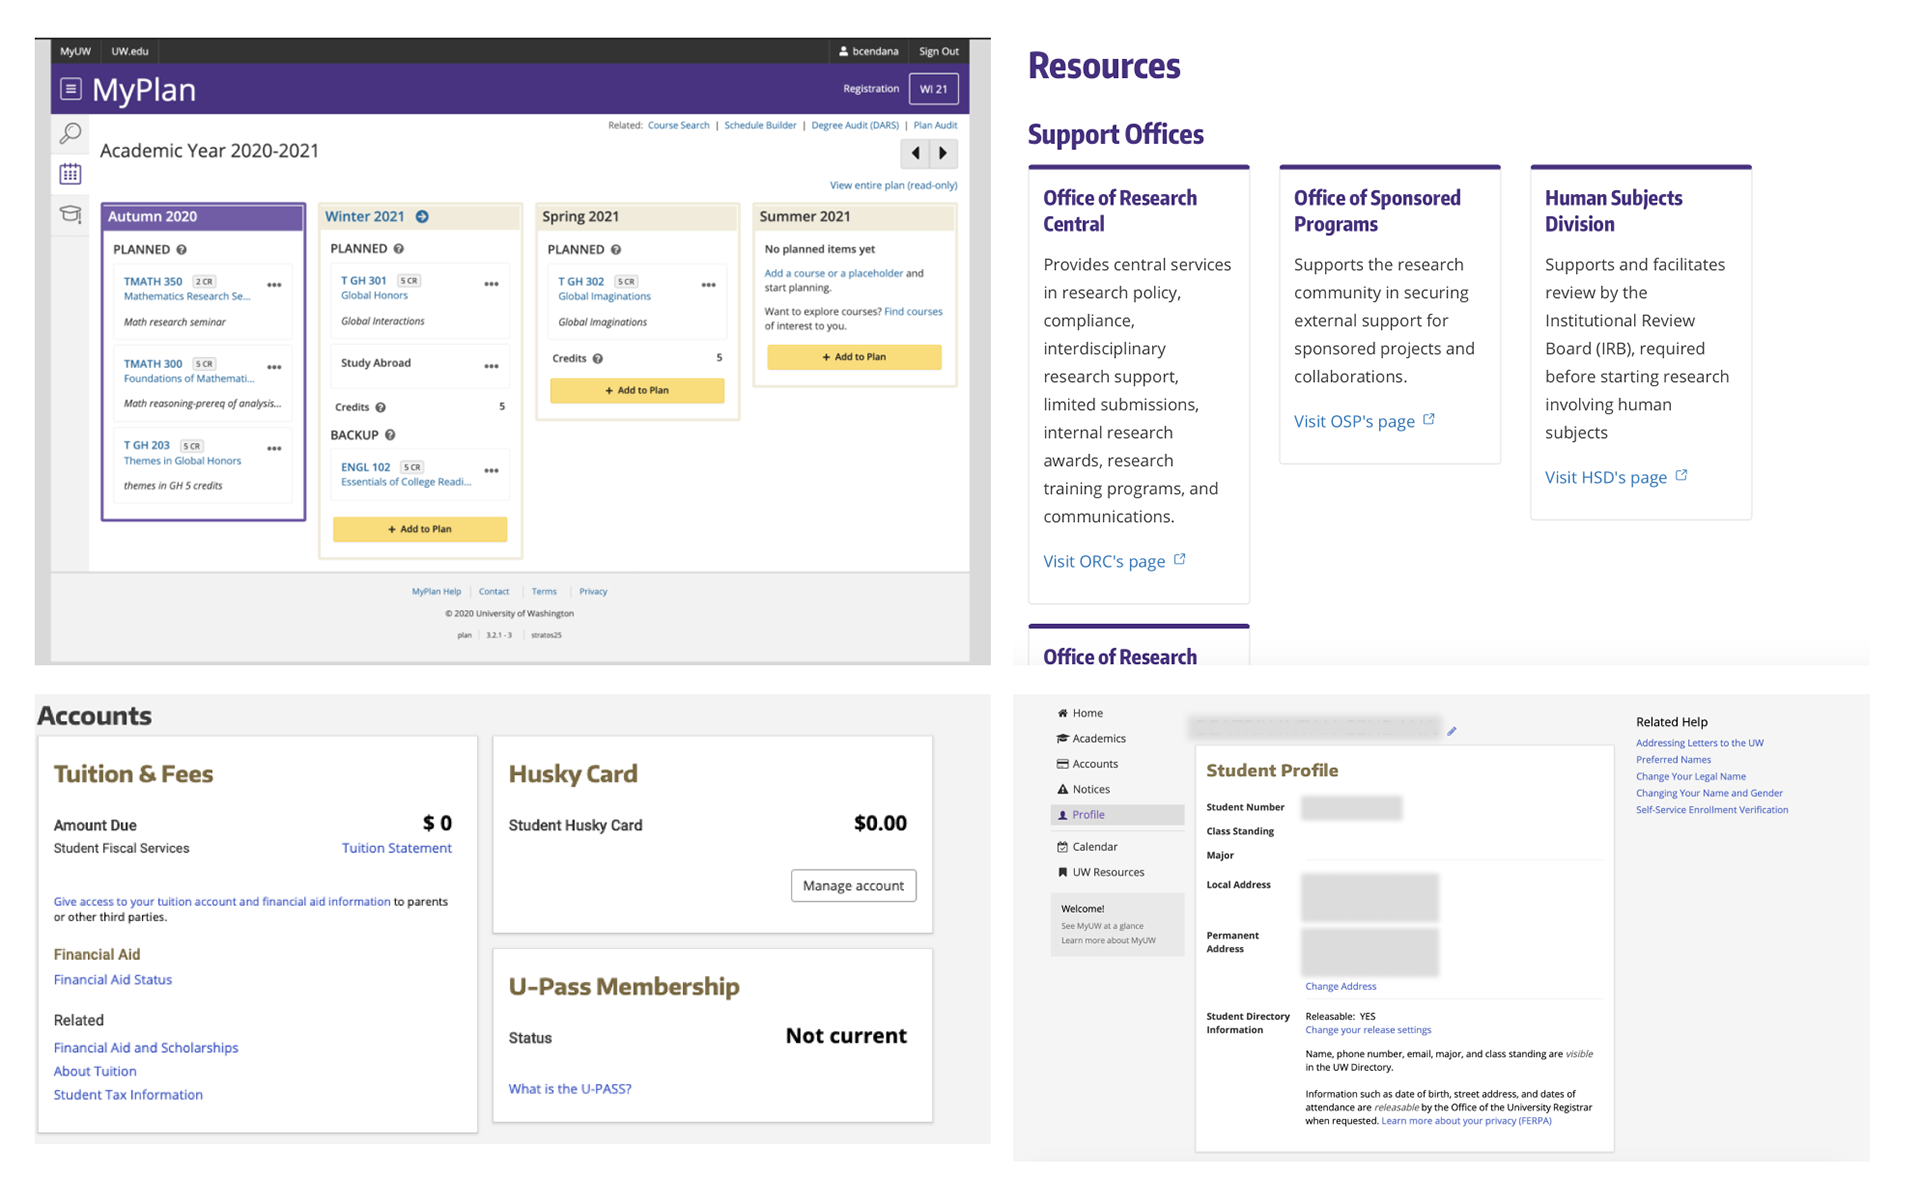The image size is (1920, 1204).
Task: Click the bcendana user icon
Action: (843, 51)
